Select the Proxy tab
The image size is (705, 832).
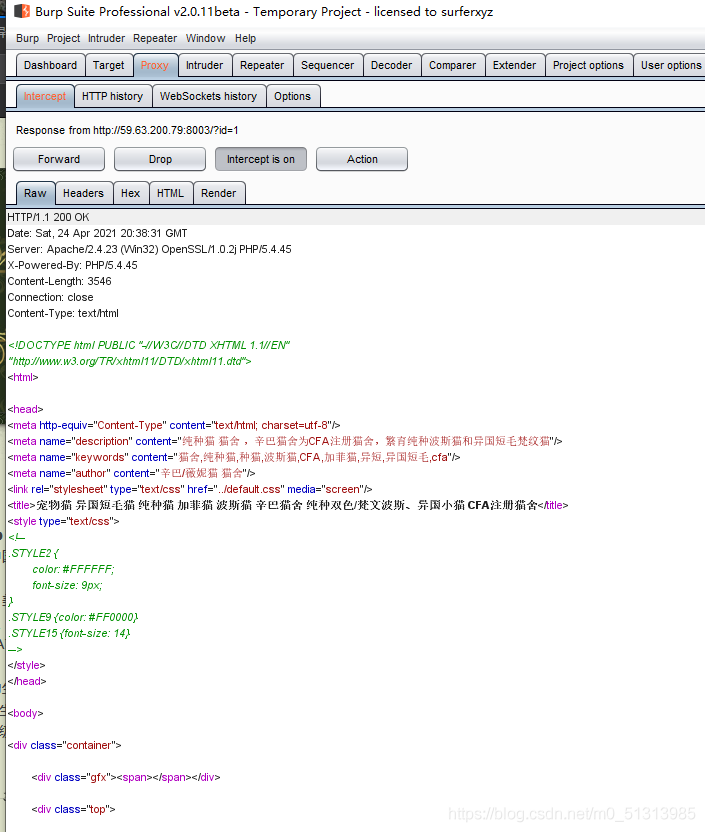point(154,65)
